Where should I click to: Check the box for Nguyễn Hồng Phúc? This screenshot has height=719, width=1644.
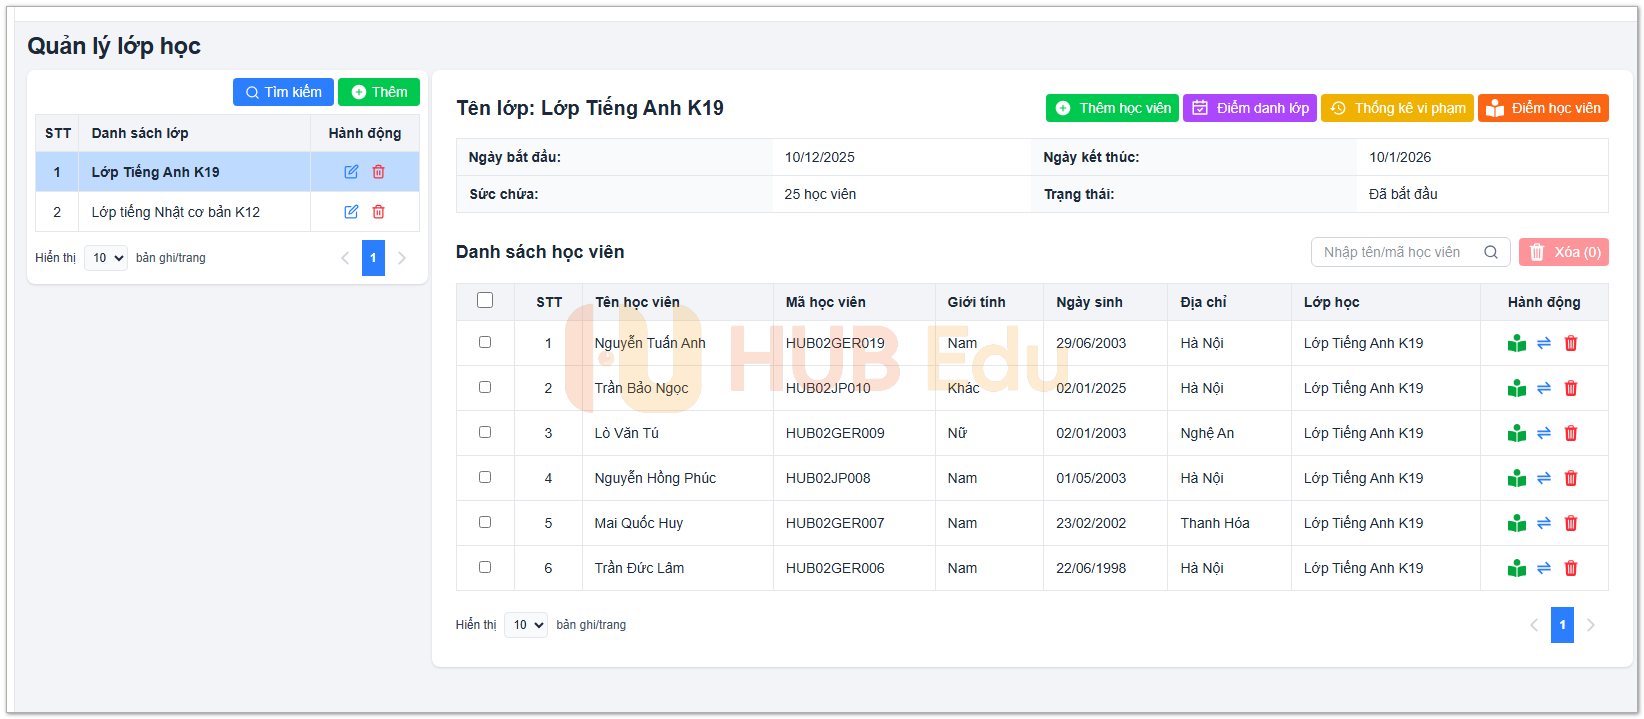485,477
